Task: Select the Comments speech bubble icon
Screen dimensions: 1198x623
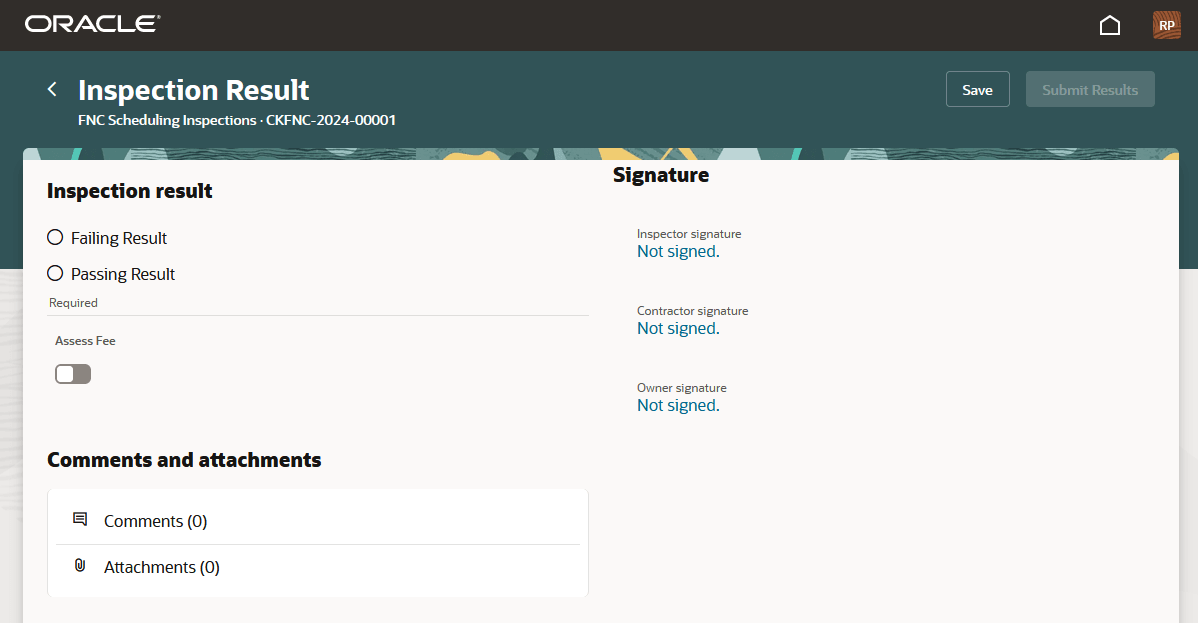Action: coord(80,519)
